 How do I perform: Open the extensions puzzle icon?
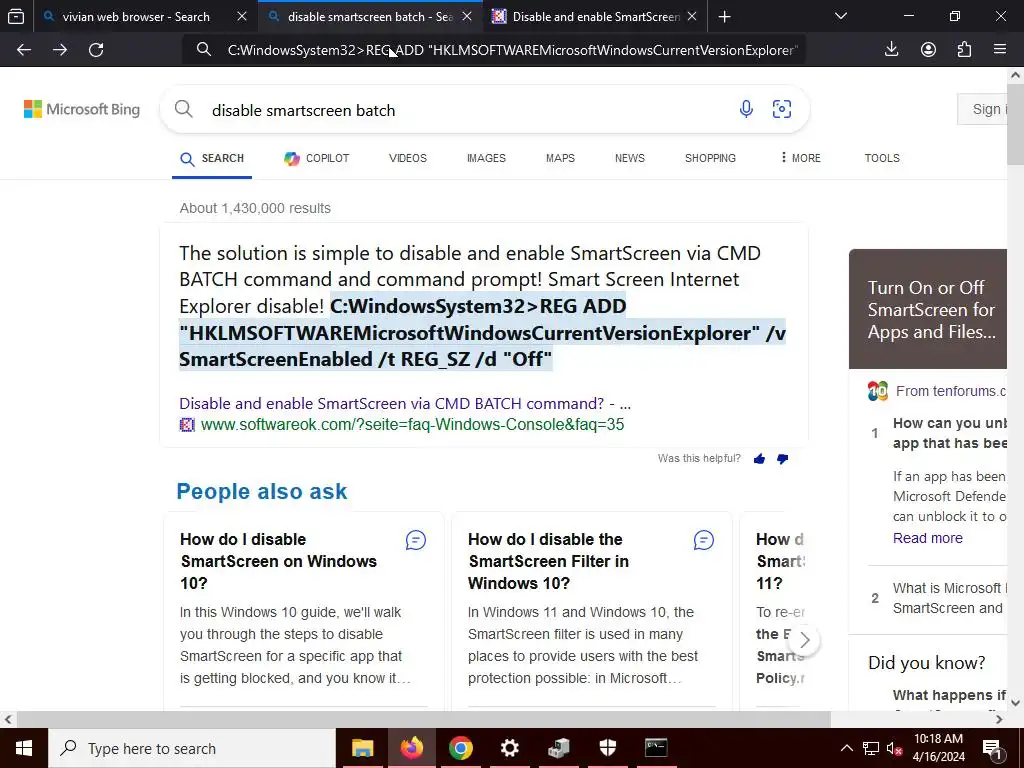pyautogui.click(x=964, y=49)
